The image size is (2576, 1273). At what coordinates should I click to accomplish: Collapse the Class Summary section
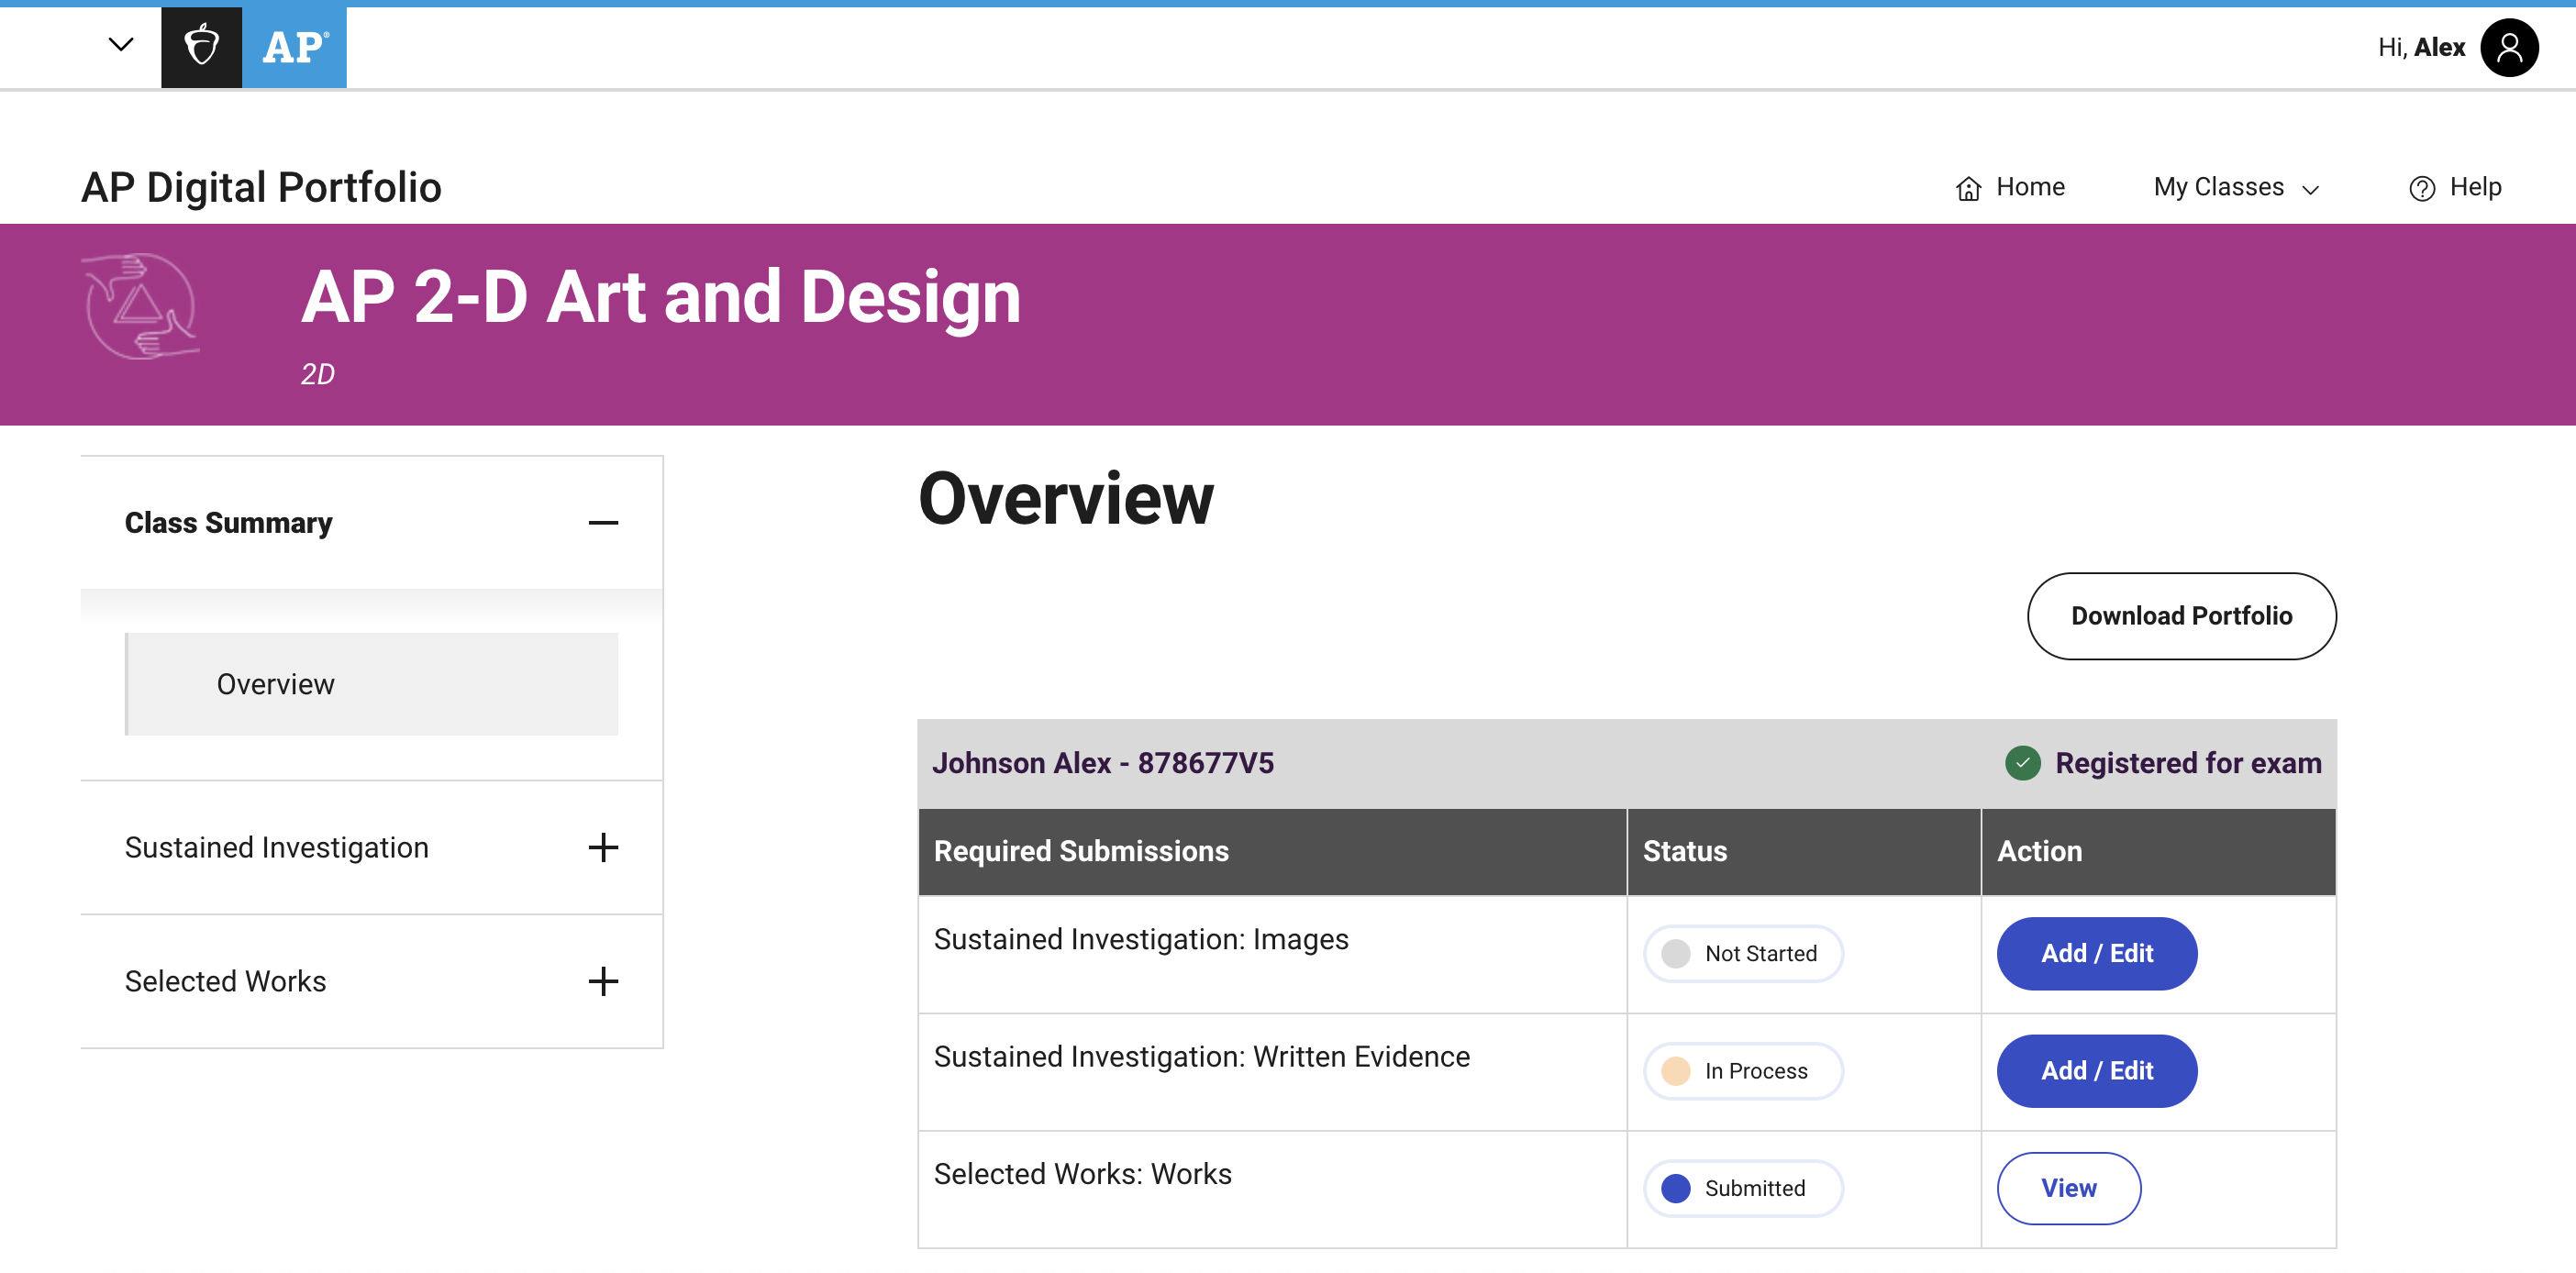603,523
